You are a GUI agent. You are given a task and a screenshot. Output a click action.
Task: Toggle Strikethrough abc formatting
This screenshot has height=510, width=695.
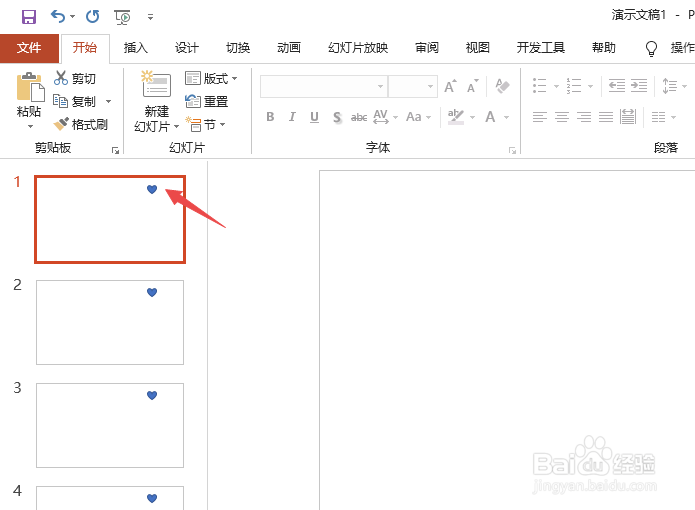[x=359, y=117]
